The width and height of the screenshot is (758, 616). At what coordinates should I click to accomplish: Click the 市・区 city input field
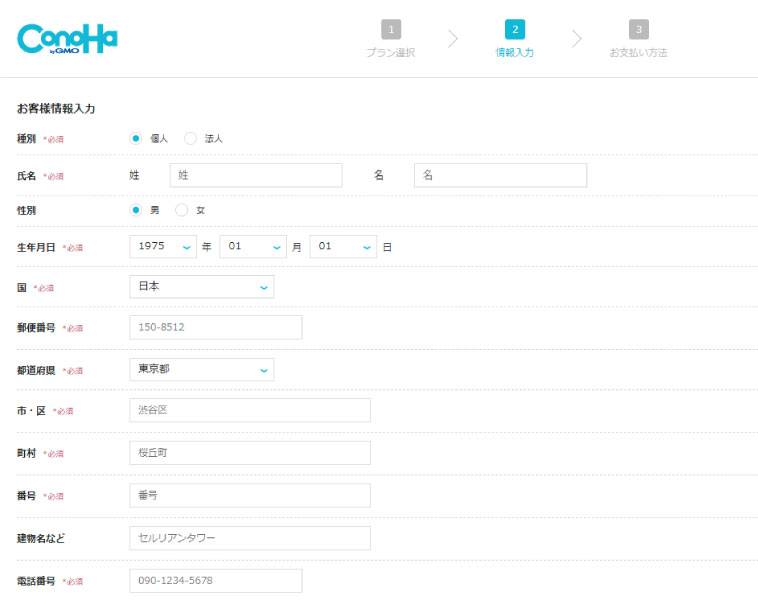click(250, 410)
